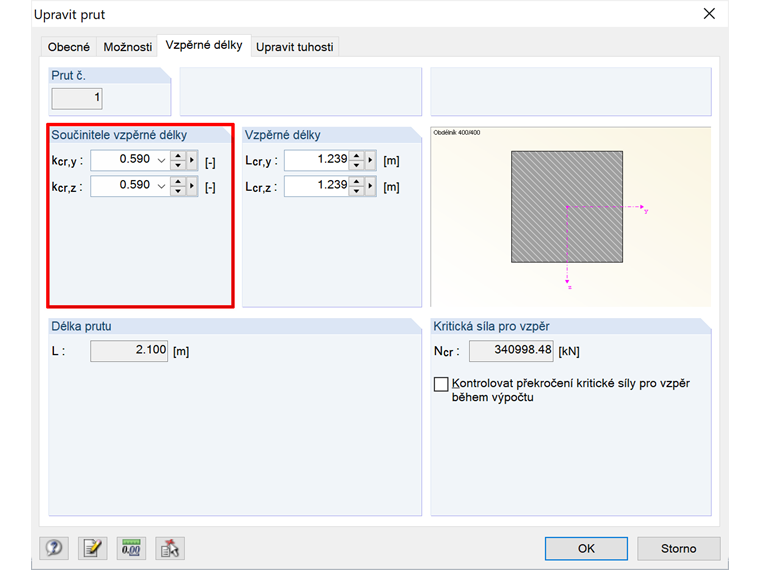Open the Upravit tuhosti tab
The height and width of the screenshot is (570, 760).
point(295,47)
